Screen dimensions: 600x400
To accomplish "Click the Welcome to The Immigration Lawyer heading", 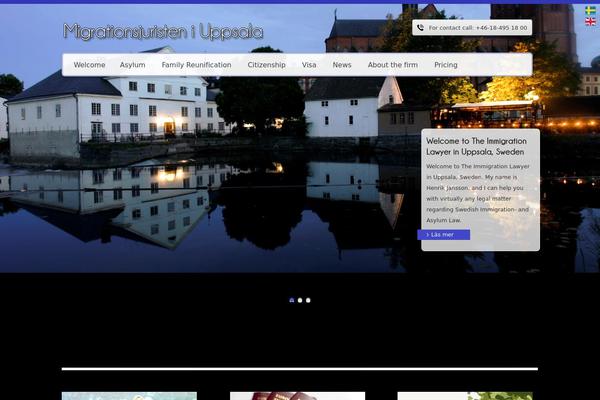I will (x=476, y=146).
